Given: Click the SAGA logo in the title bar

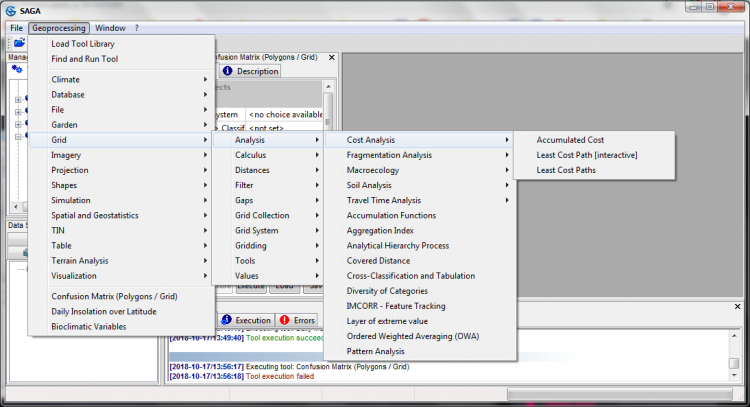Looking at the screenshot, I should [x=11, y=11].
